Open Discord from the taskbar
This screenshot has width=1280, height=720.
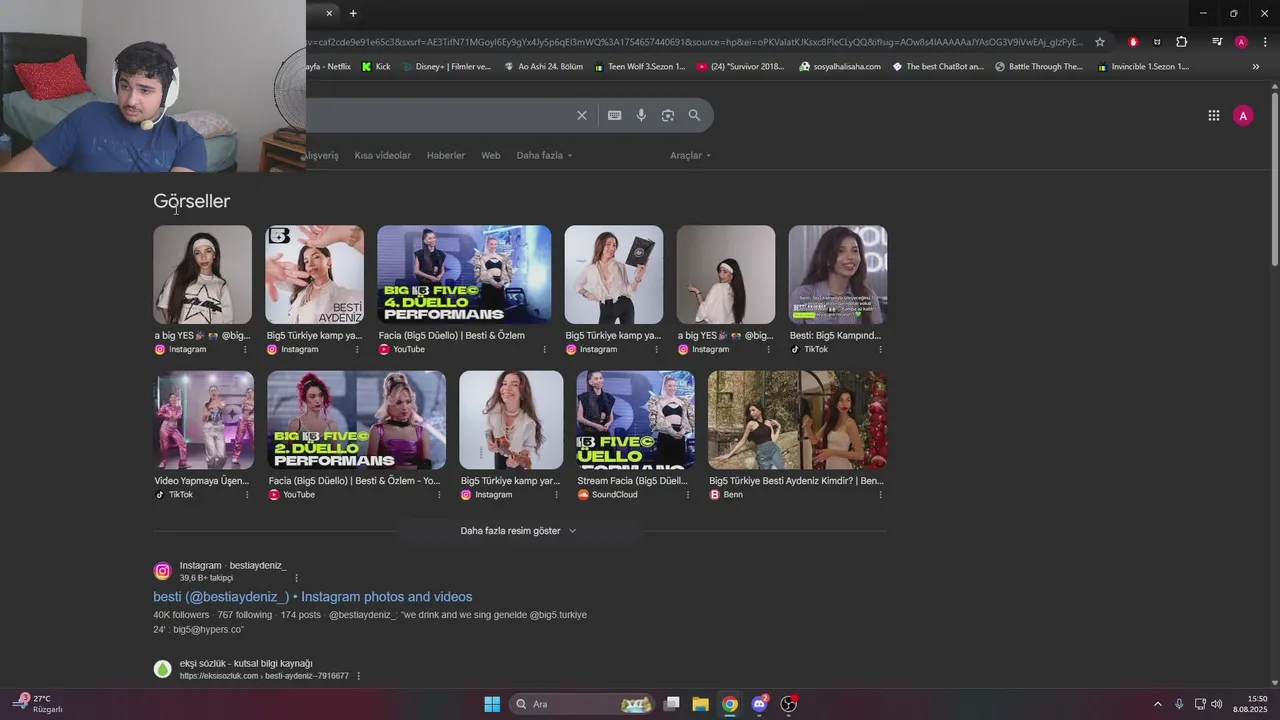[x=759, y=704]
